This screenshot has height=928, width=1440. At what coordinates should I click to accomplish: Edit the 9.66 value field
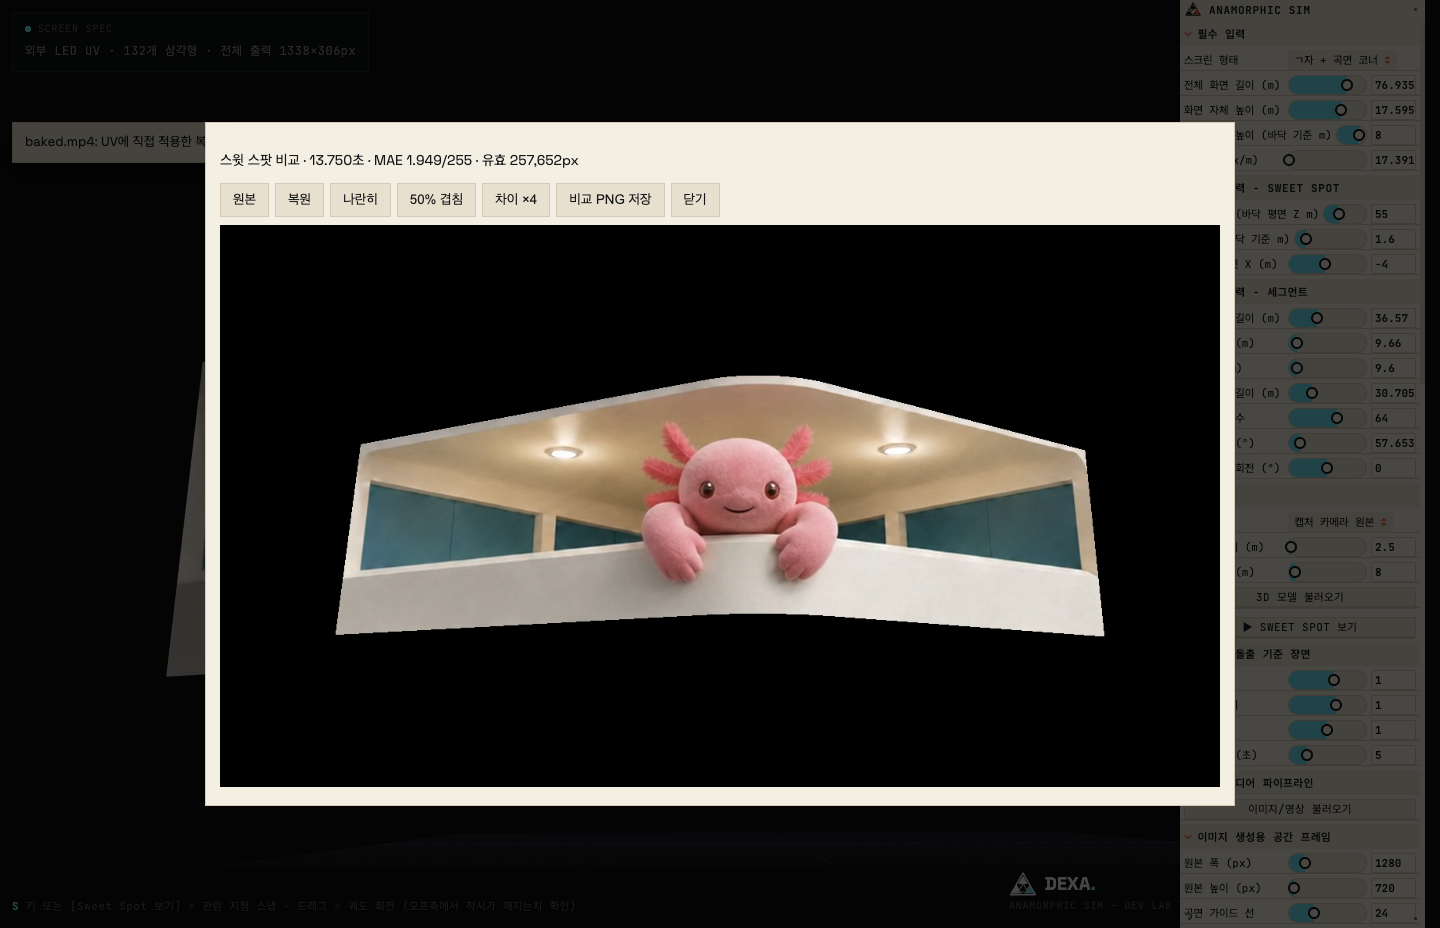click(1393, 343)
